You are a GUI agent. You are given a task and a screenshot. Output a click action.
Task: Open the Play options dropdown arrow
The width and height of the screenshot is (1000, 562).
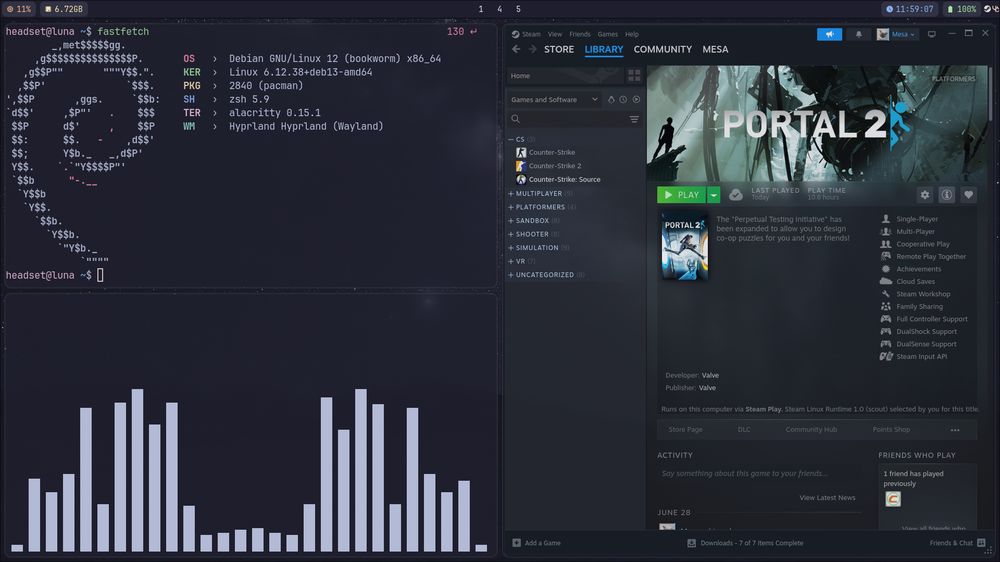[714, 195]
